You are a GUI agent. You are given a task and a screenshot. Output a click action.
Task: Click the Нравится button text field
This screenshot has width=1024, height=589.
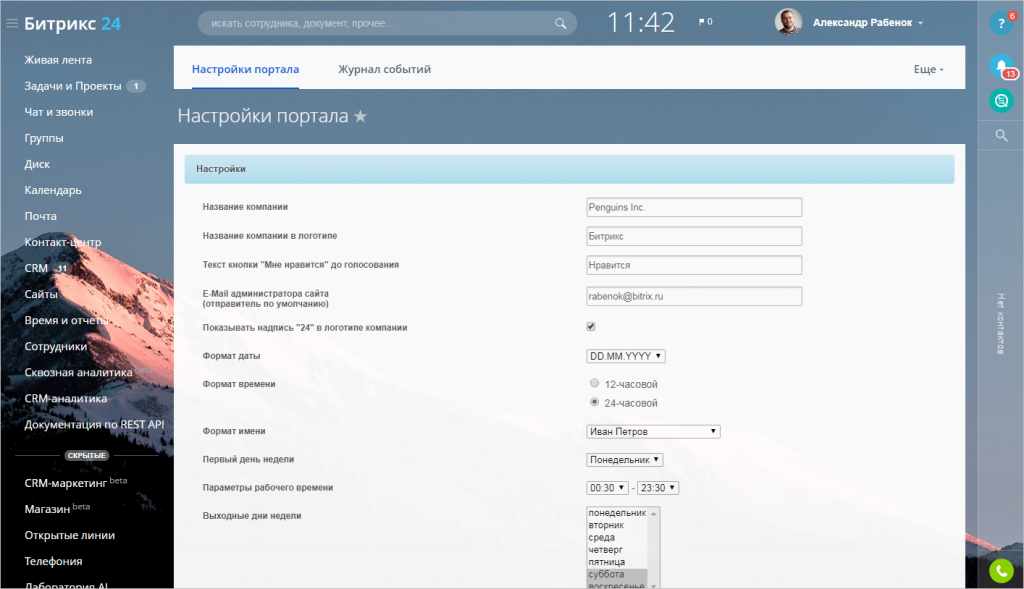coord(694,265)
